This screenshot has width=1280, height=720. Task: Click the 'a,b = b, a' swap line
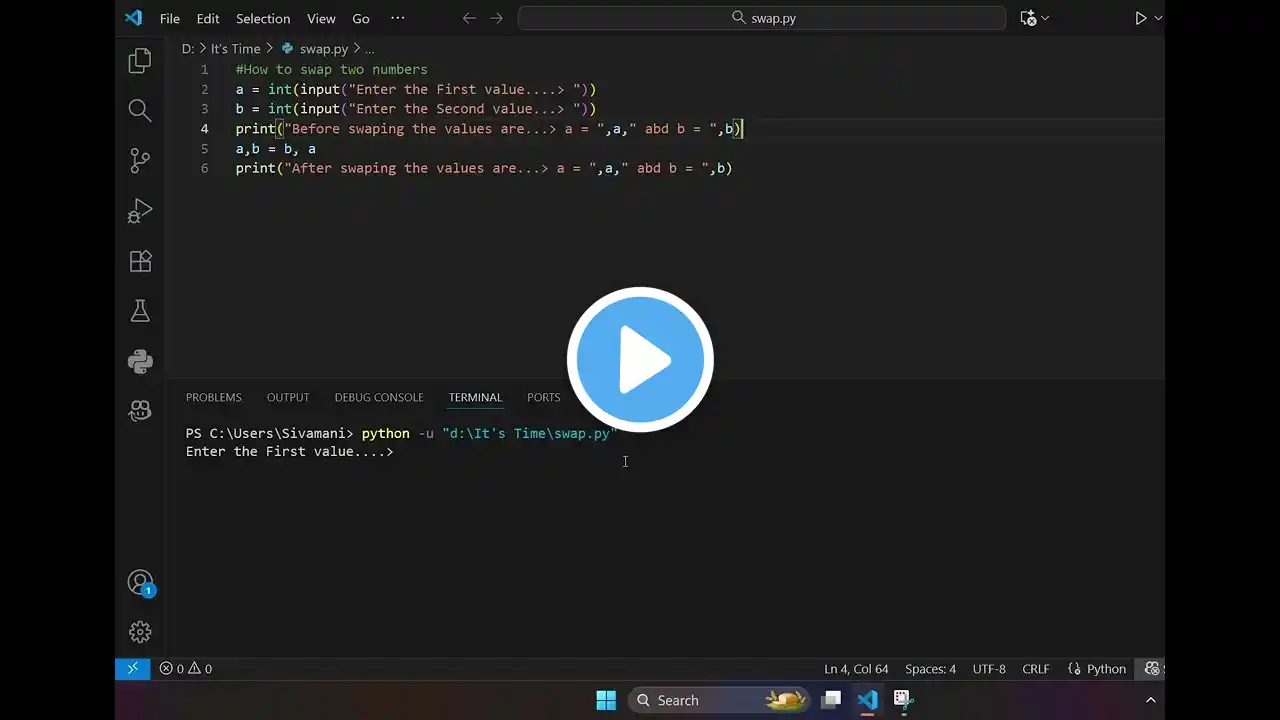click(x=276, y=149)
